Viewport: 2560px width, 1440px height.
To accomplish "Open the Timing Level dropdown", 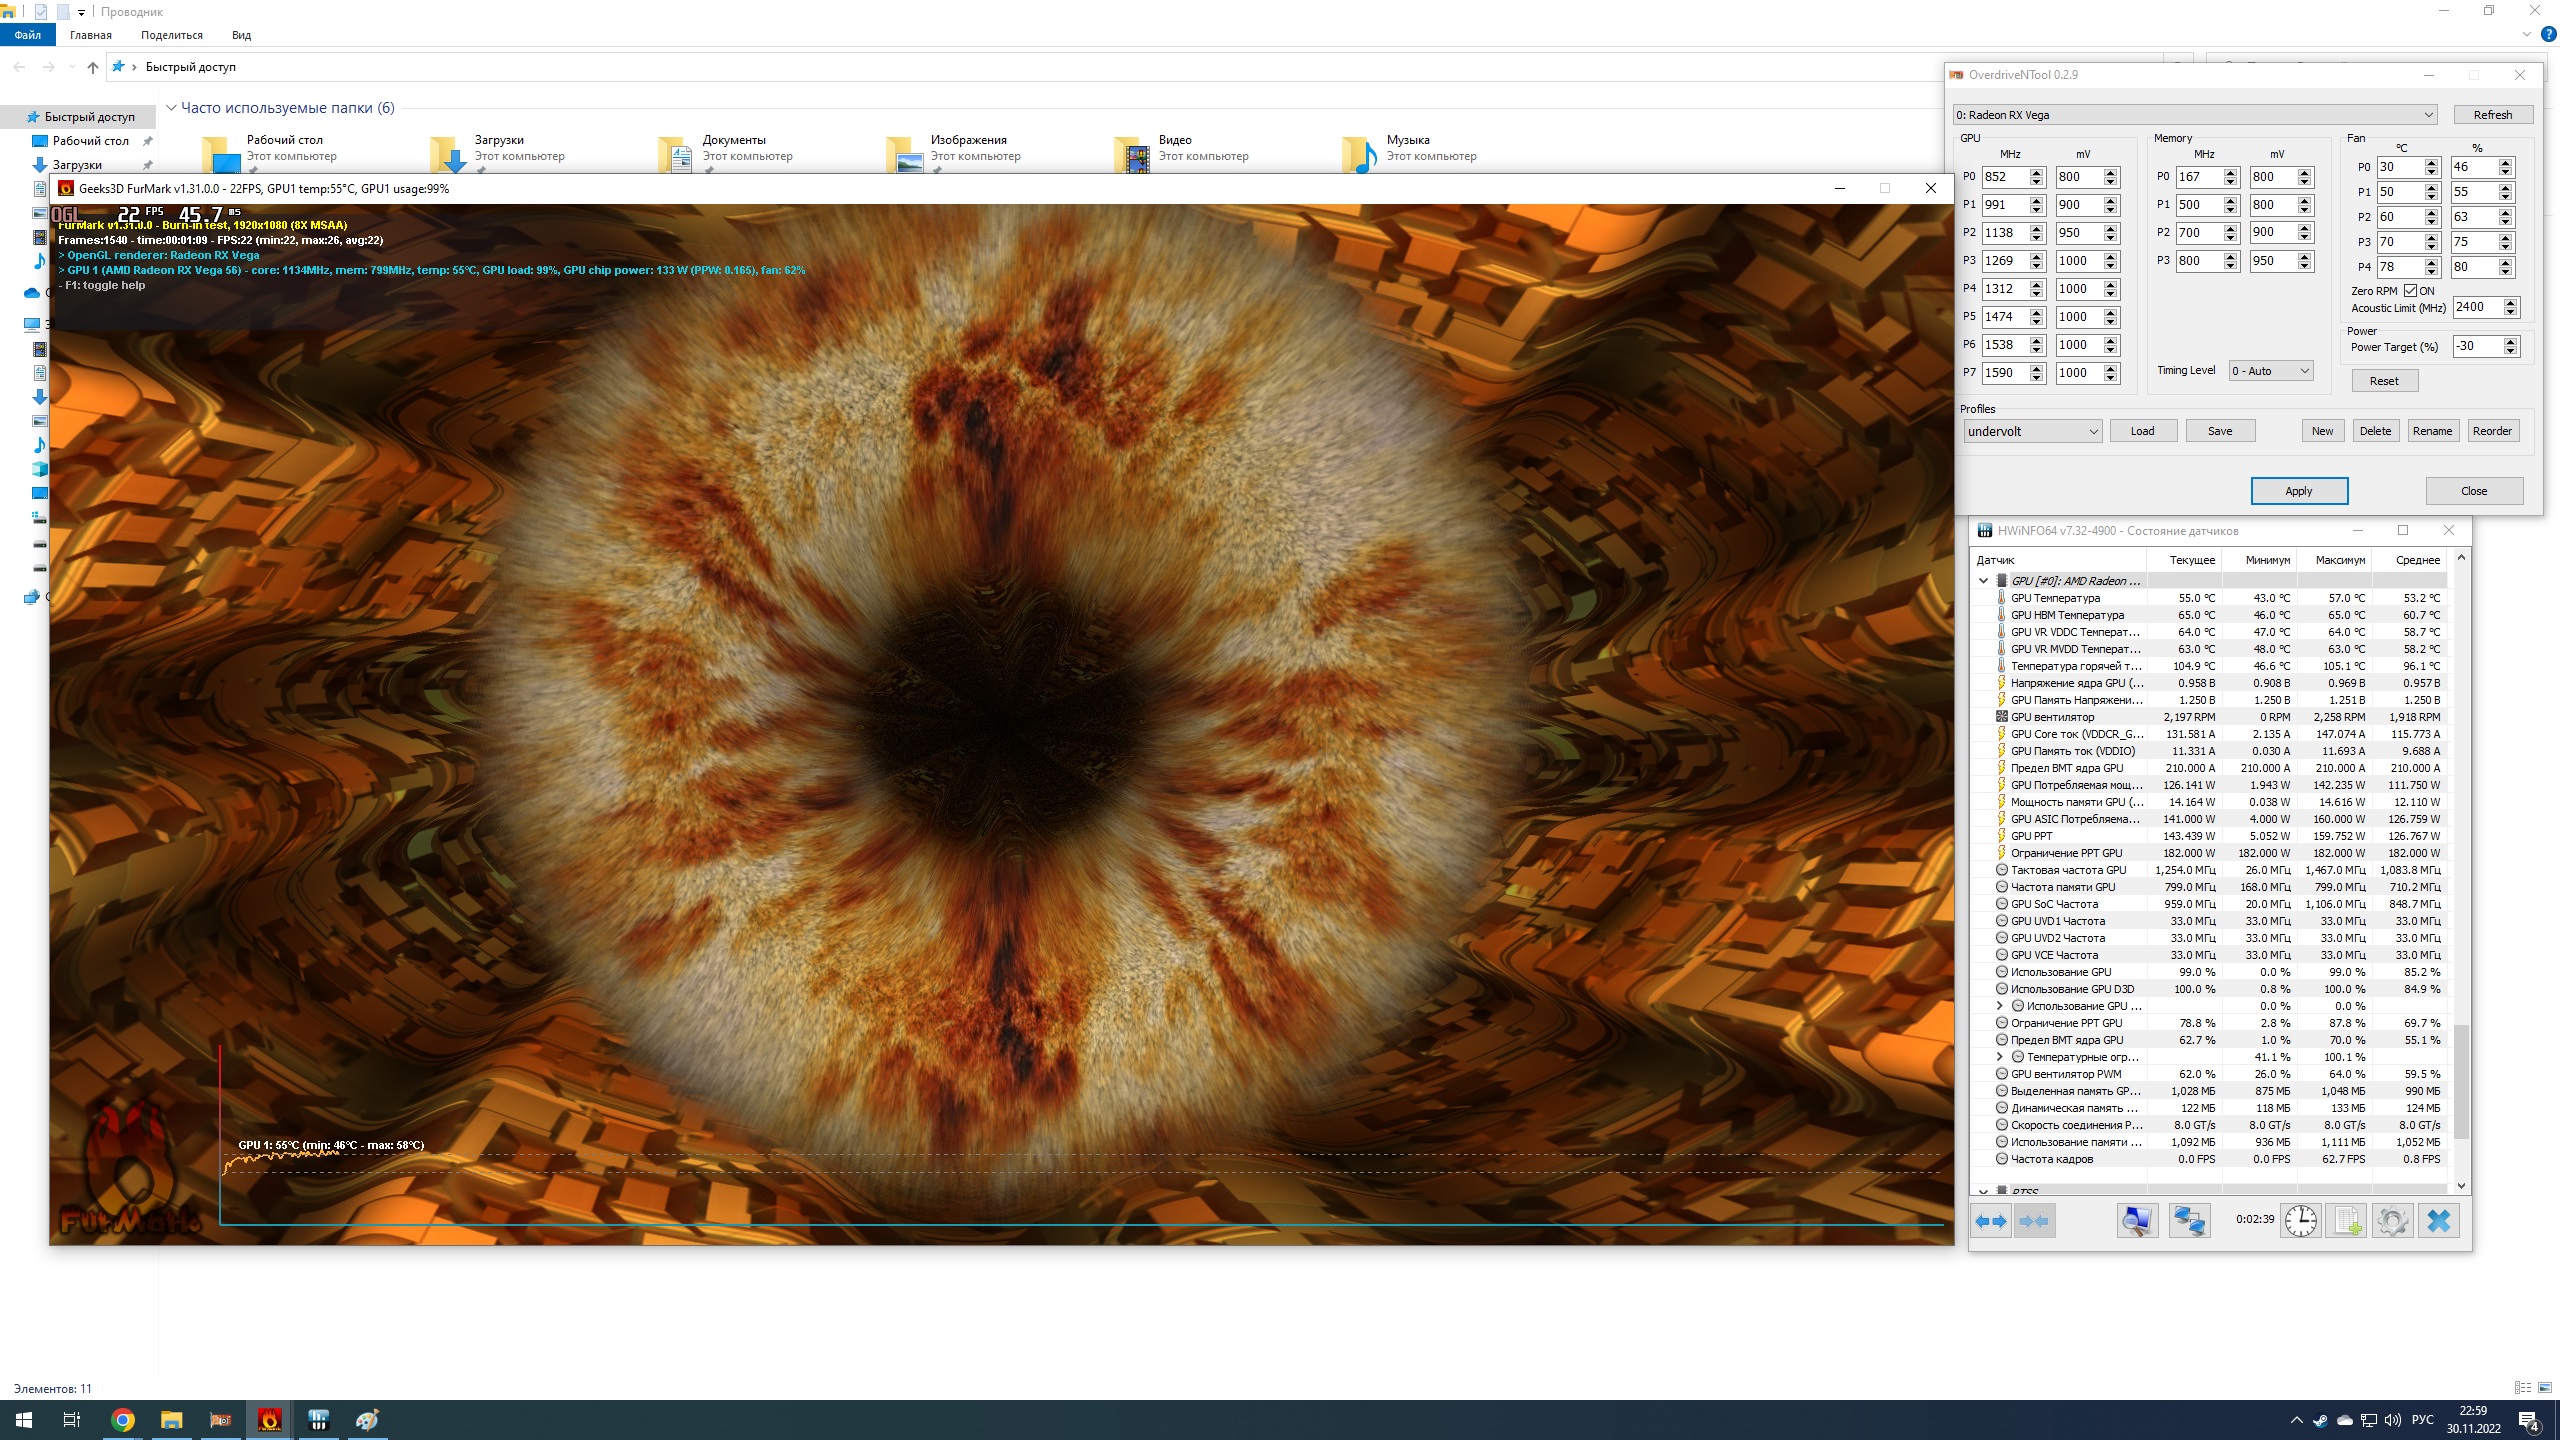I will pos(2270,371).
